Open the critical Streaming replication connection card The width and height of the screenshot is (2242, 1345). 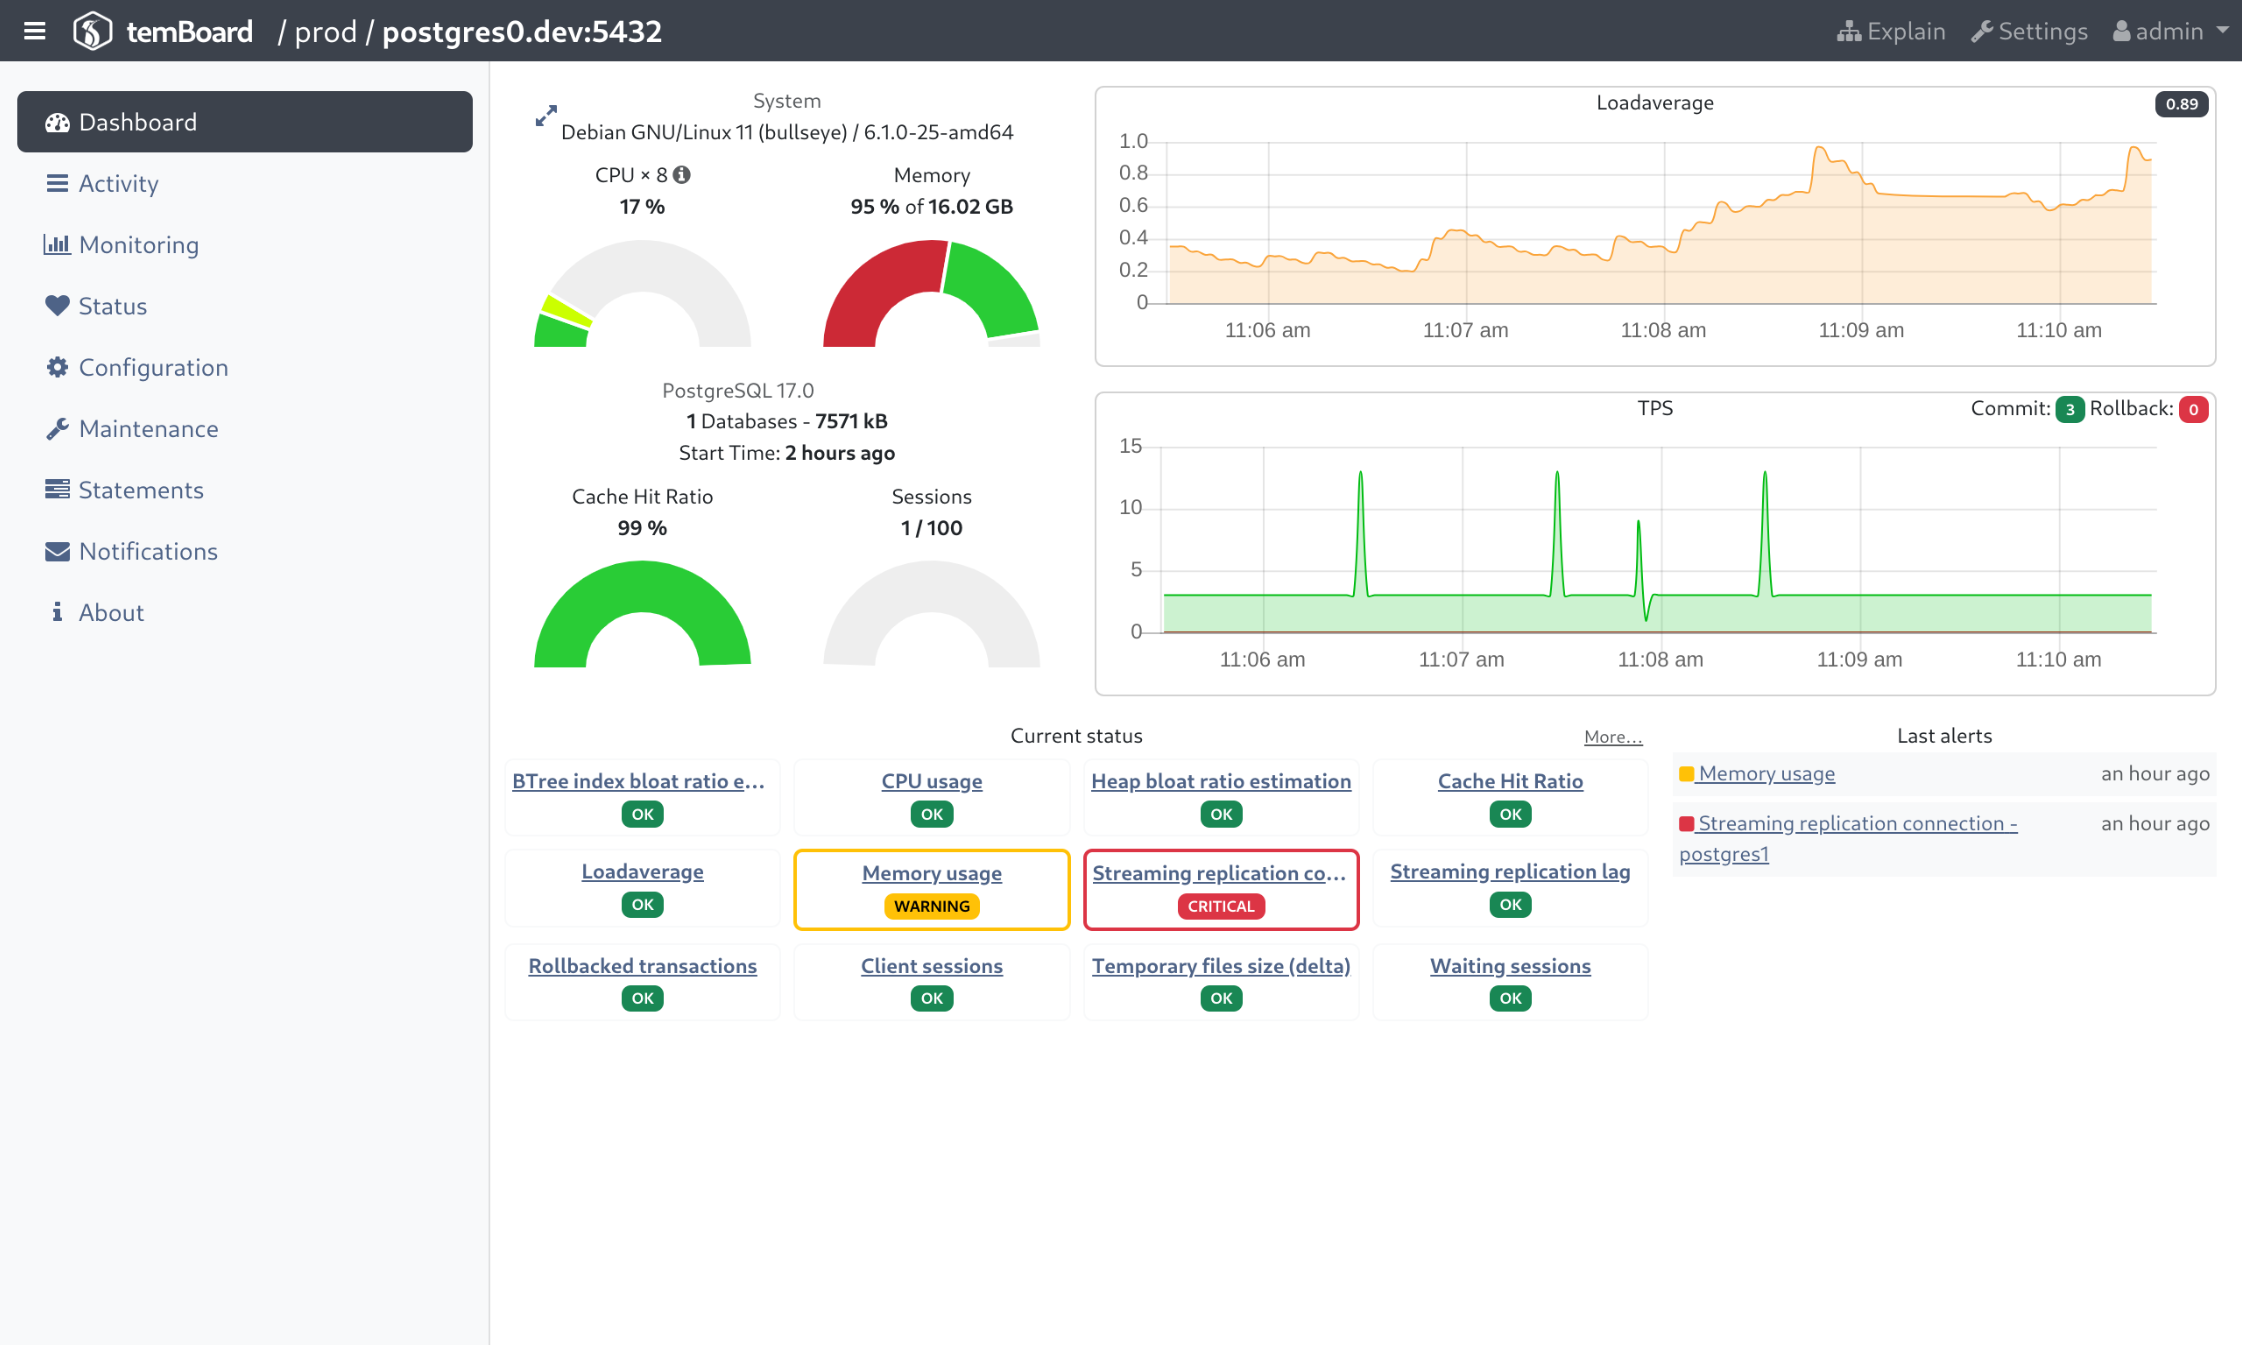coord(1219,874)
